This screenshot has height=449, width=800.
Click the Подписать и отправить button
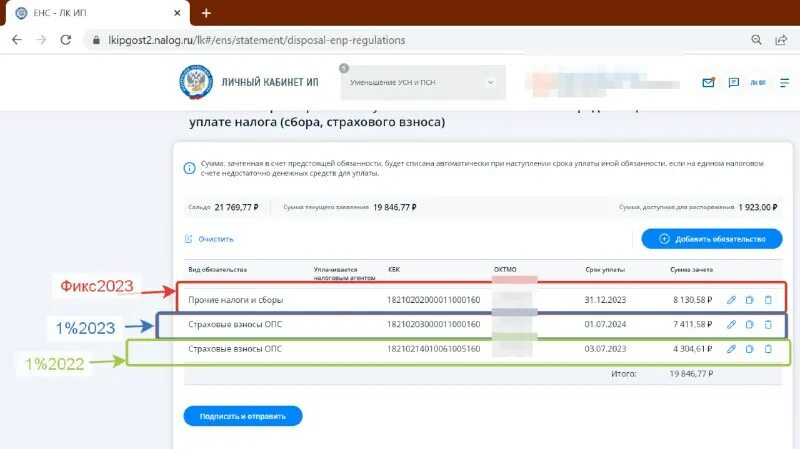click(243, 416)
